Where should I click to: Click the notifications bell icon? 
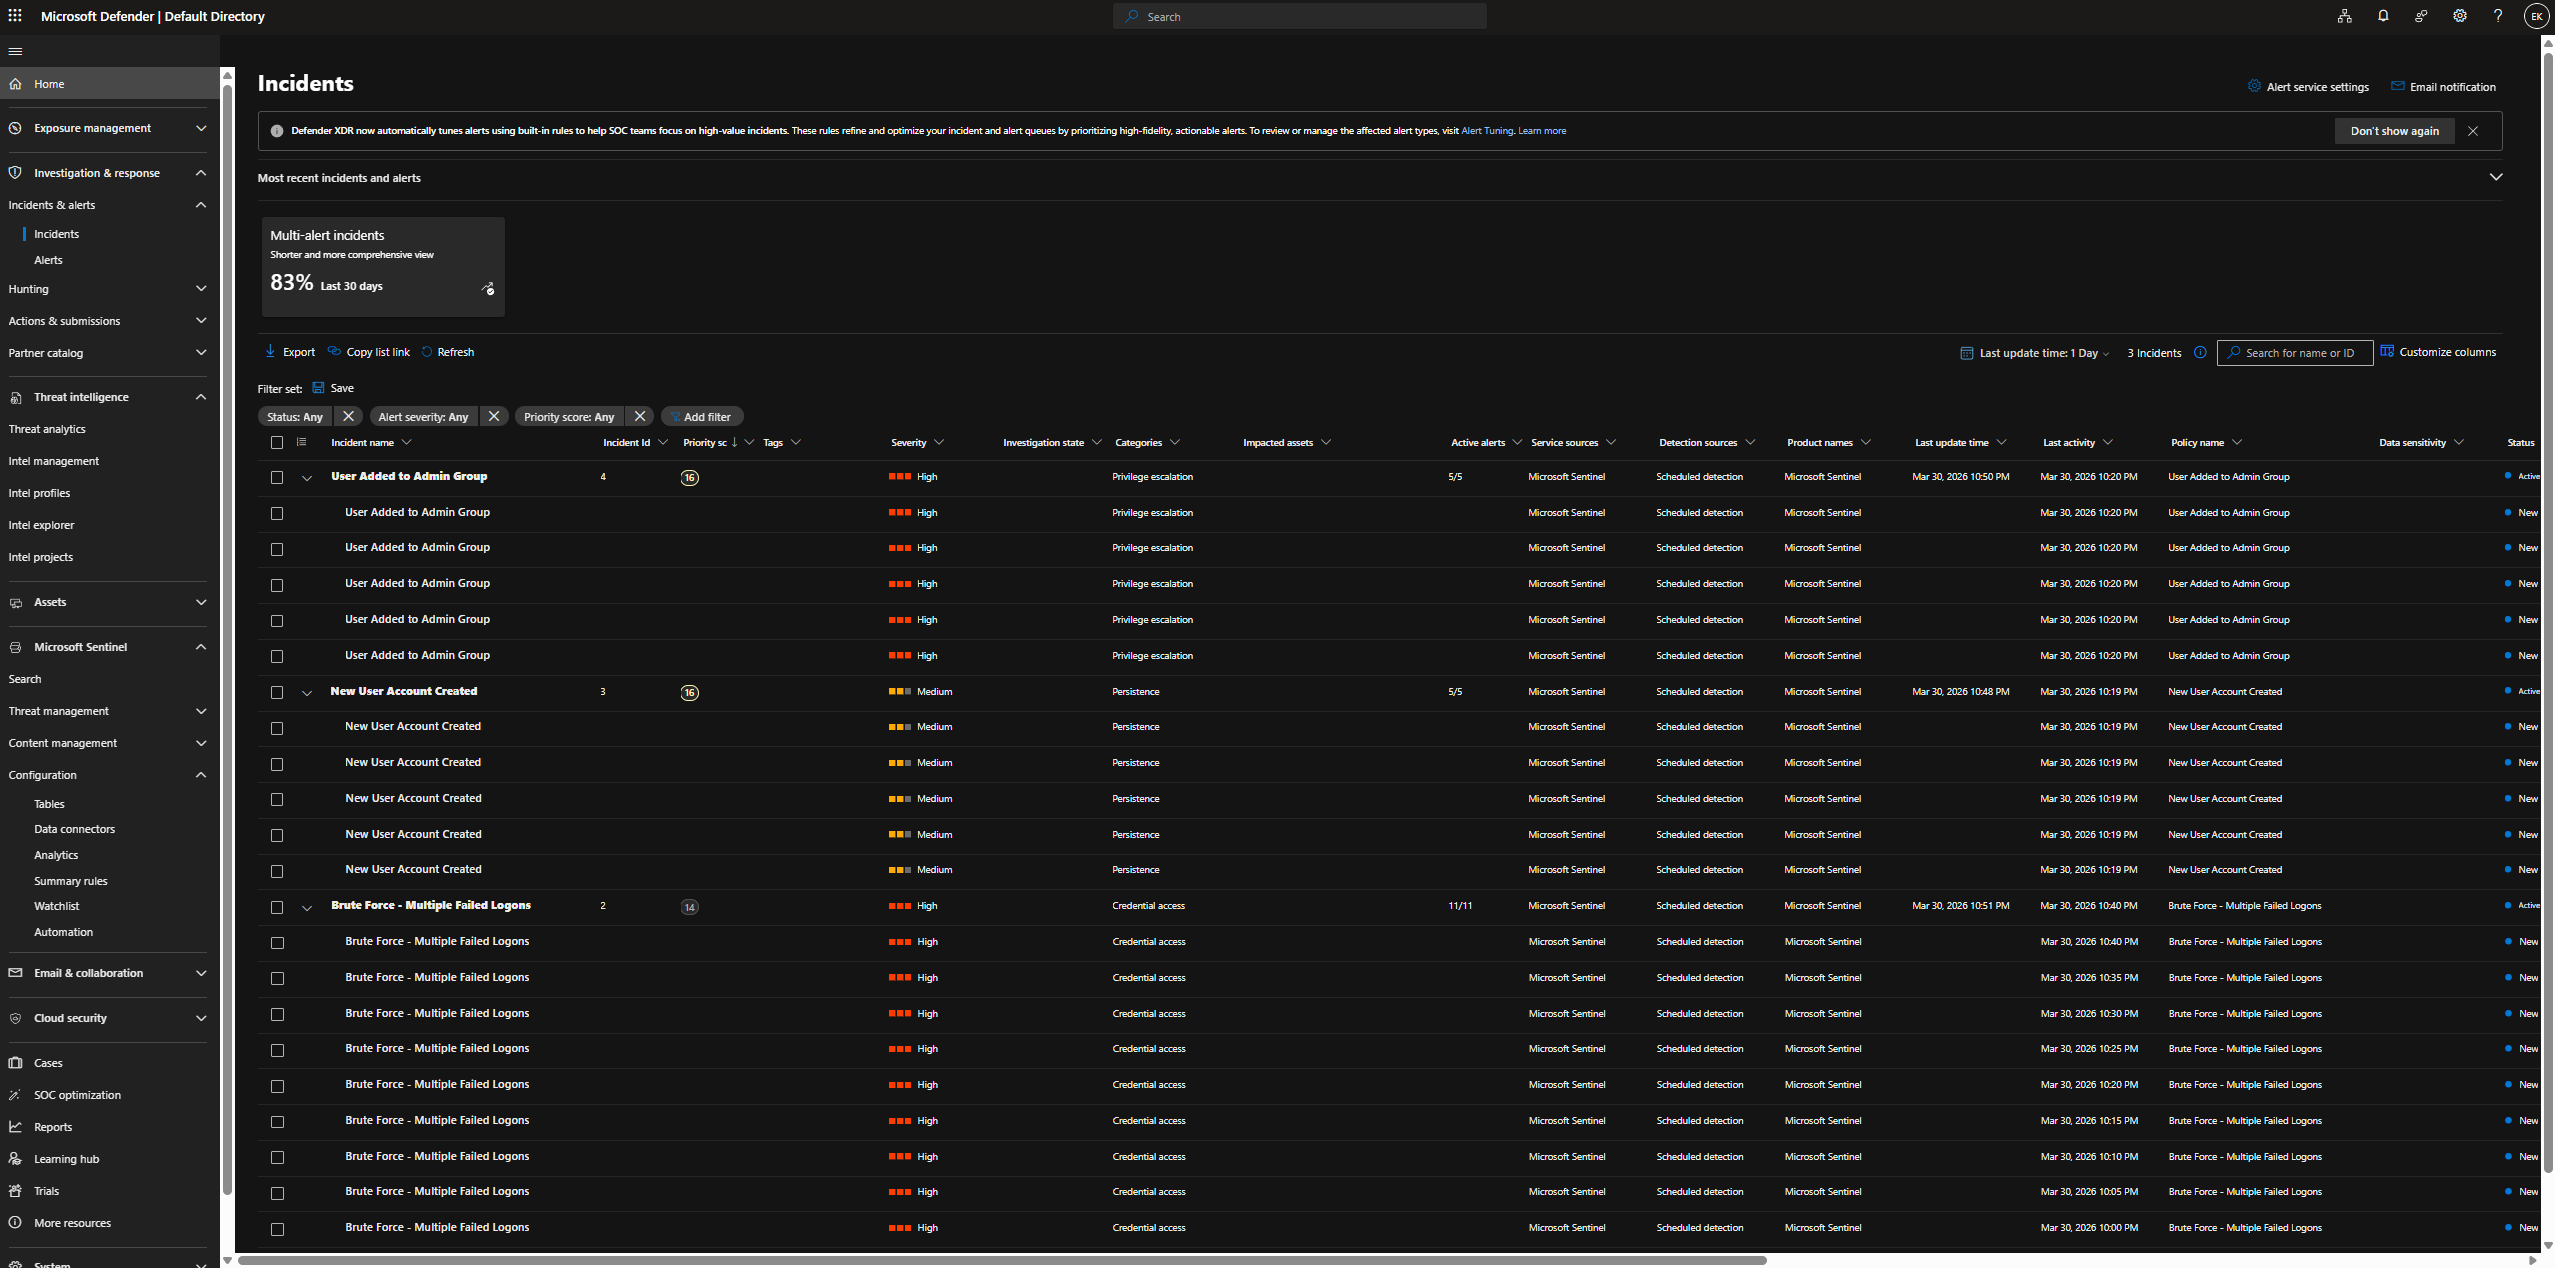click(2383, 16)
